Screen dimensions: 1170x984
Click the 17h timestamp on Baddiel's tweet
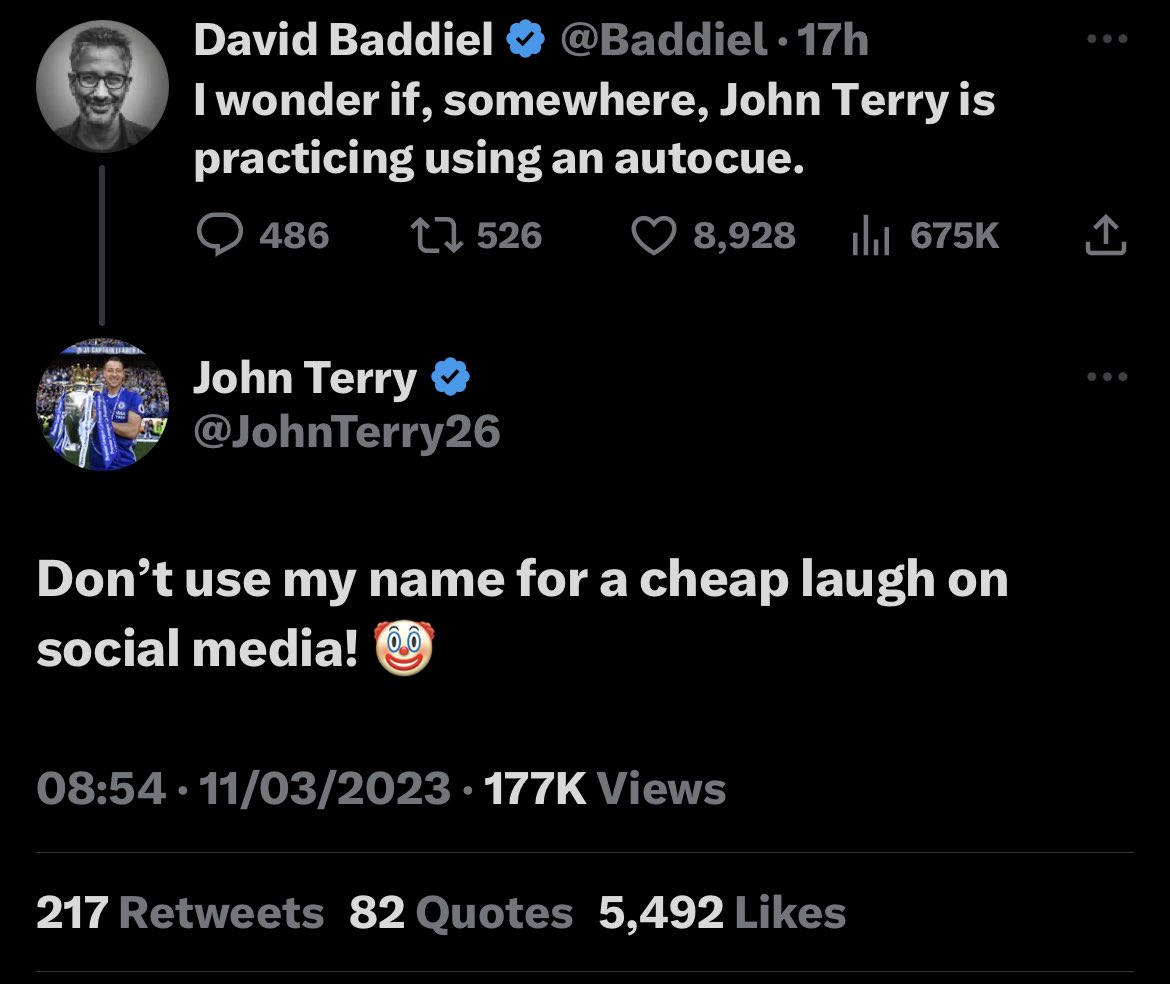point(833,39)
